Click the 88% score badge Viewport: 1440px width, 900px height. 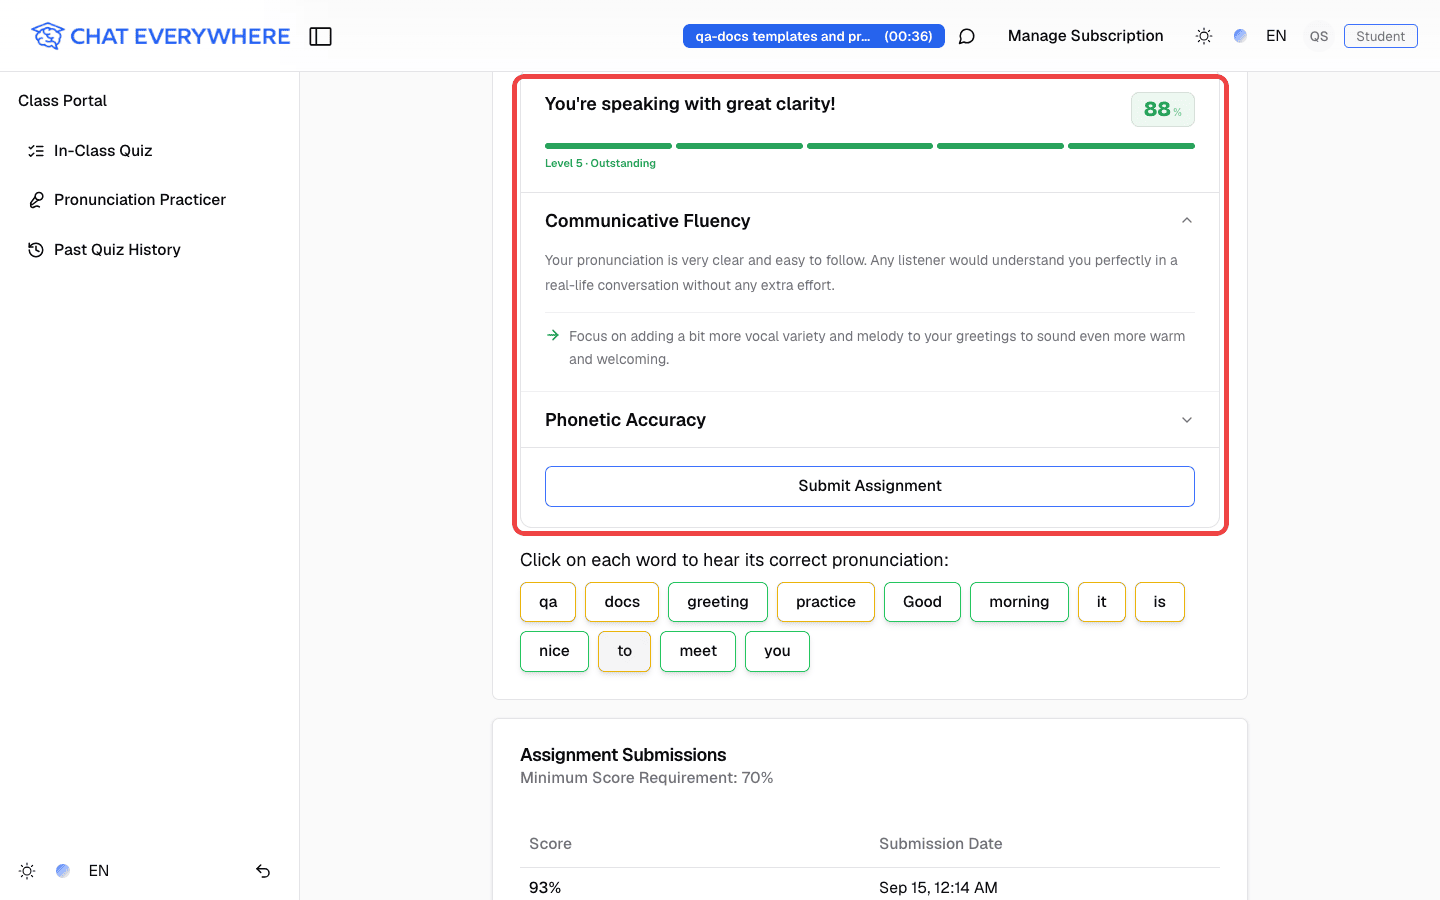[x=1163, y=110]
